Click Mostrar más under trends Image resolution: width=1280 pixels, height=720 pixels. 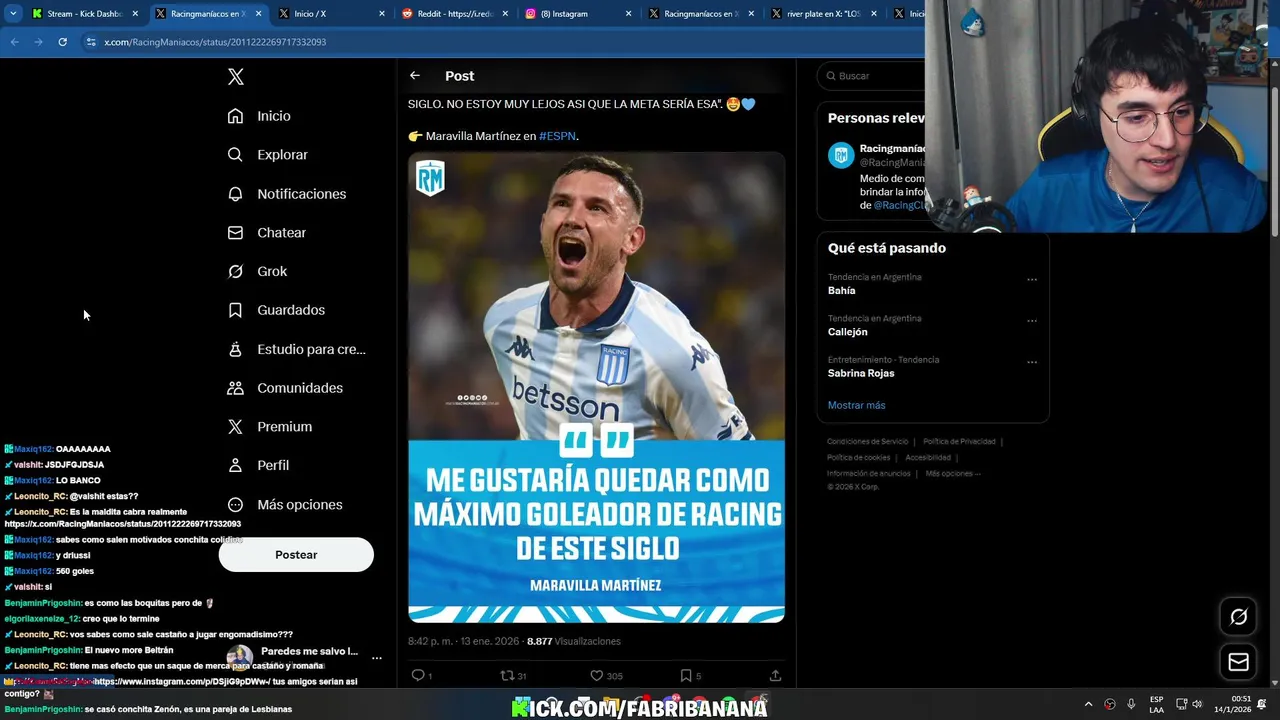pos(856,405)
